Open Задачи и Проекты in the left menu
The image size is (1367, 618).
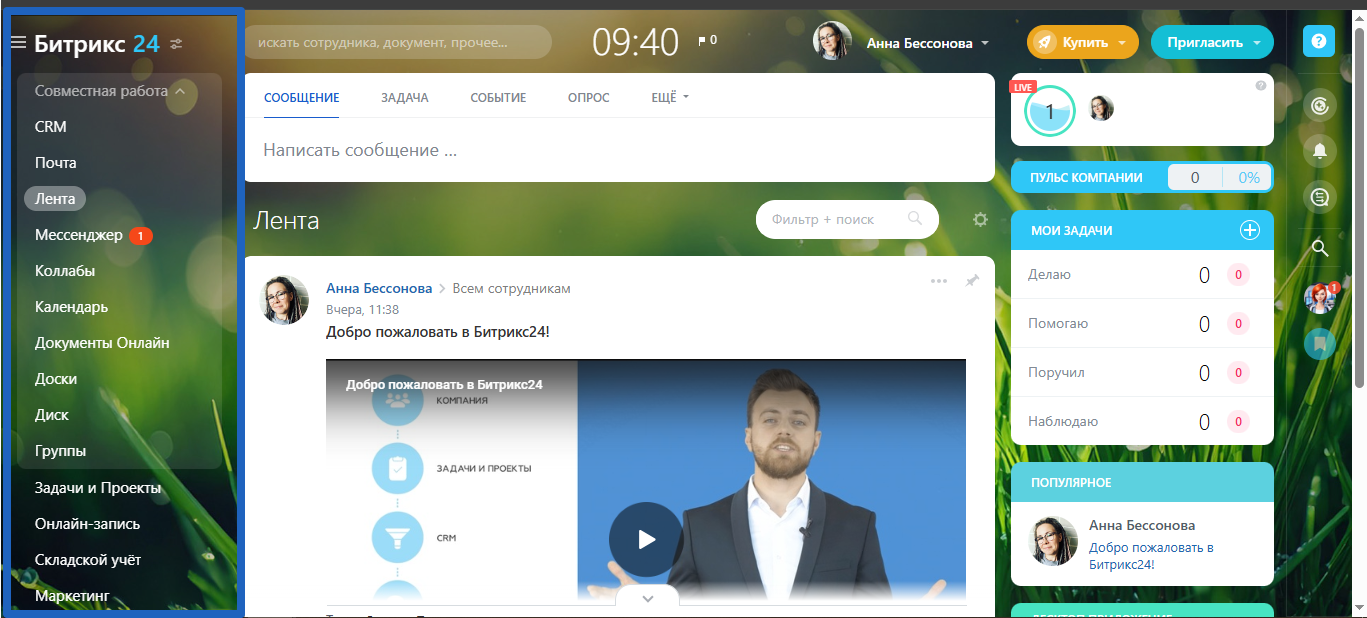point(98,488)
